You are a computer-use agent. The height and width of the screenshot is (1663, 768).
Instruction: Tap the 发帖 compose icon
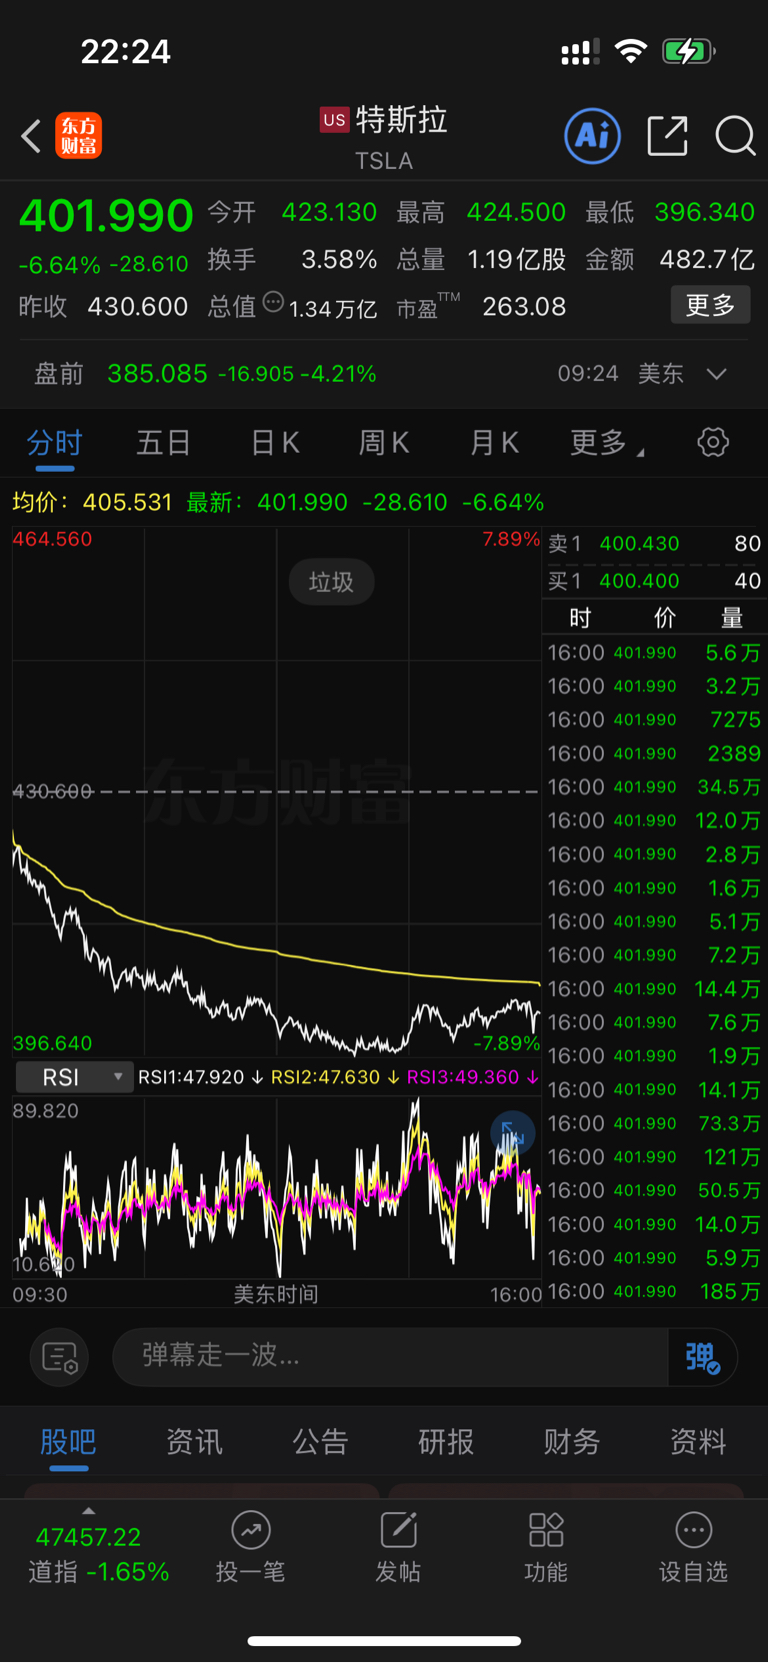click(x=398, y=1530)
